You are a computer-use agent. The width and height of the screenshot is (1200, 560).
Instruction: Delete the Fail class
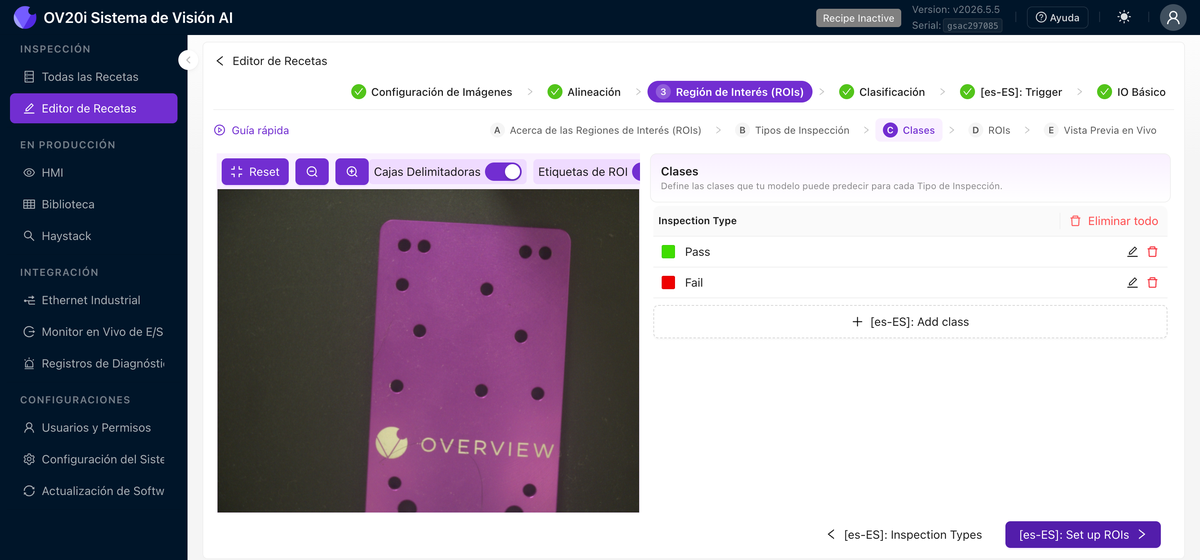(x=1152, y=283)
